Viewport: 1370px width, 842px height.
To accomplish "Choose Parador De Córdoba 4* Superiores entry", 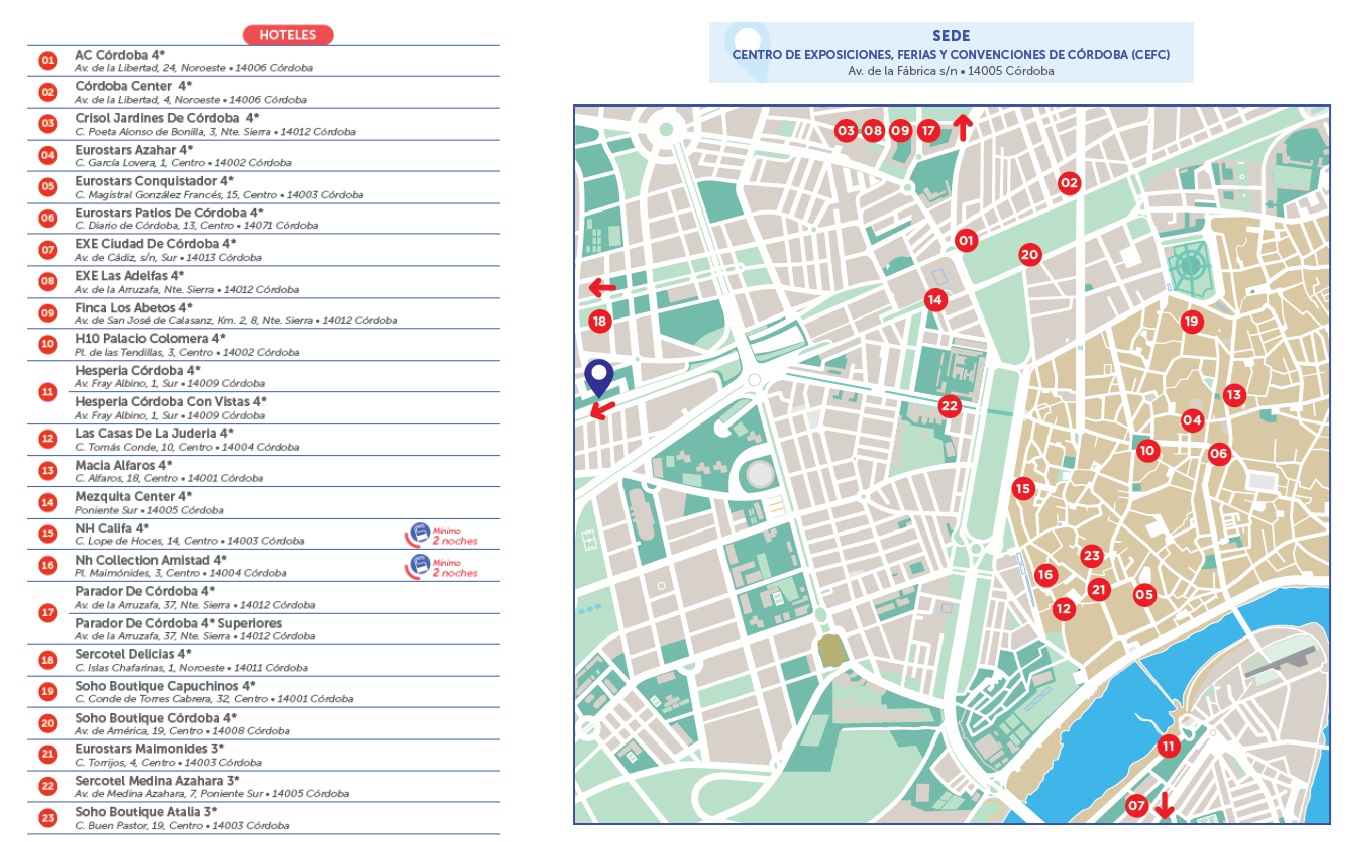I will [x=178, y=624].
